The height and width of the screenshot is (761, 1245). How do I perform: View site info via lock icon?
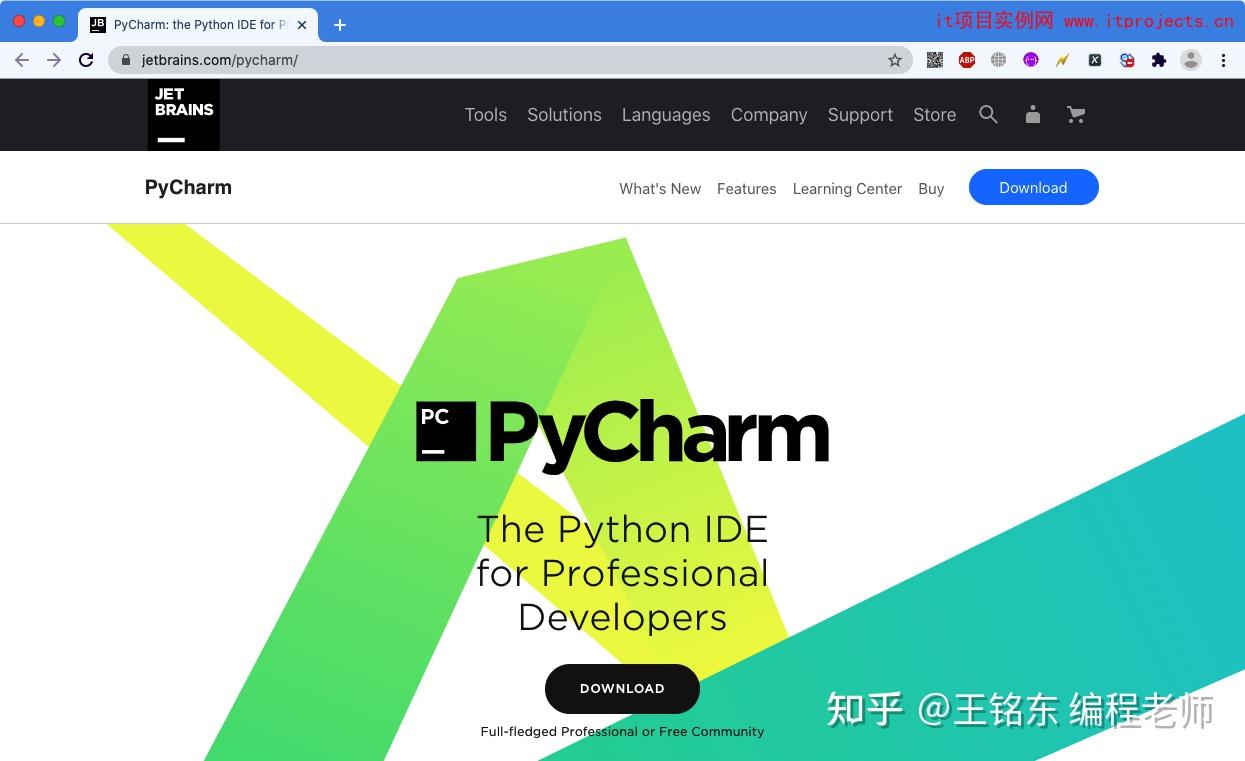pyautogui.click(x=126, y=60)
